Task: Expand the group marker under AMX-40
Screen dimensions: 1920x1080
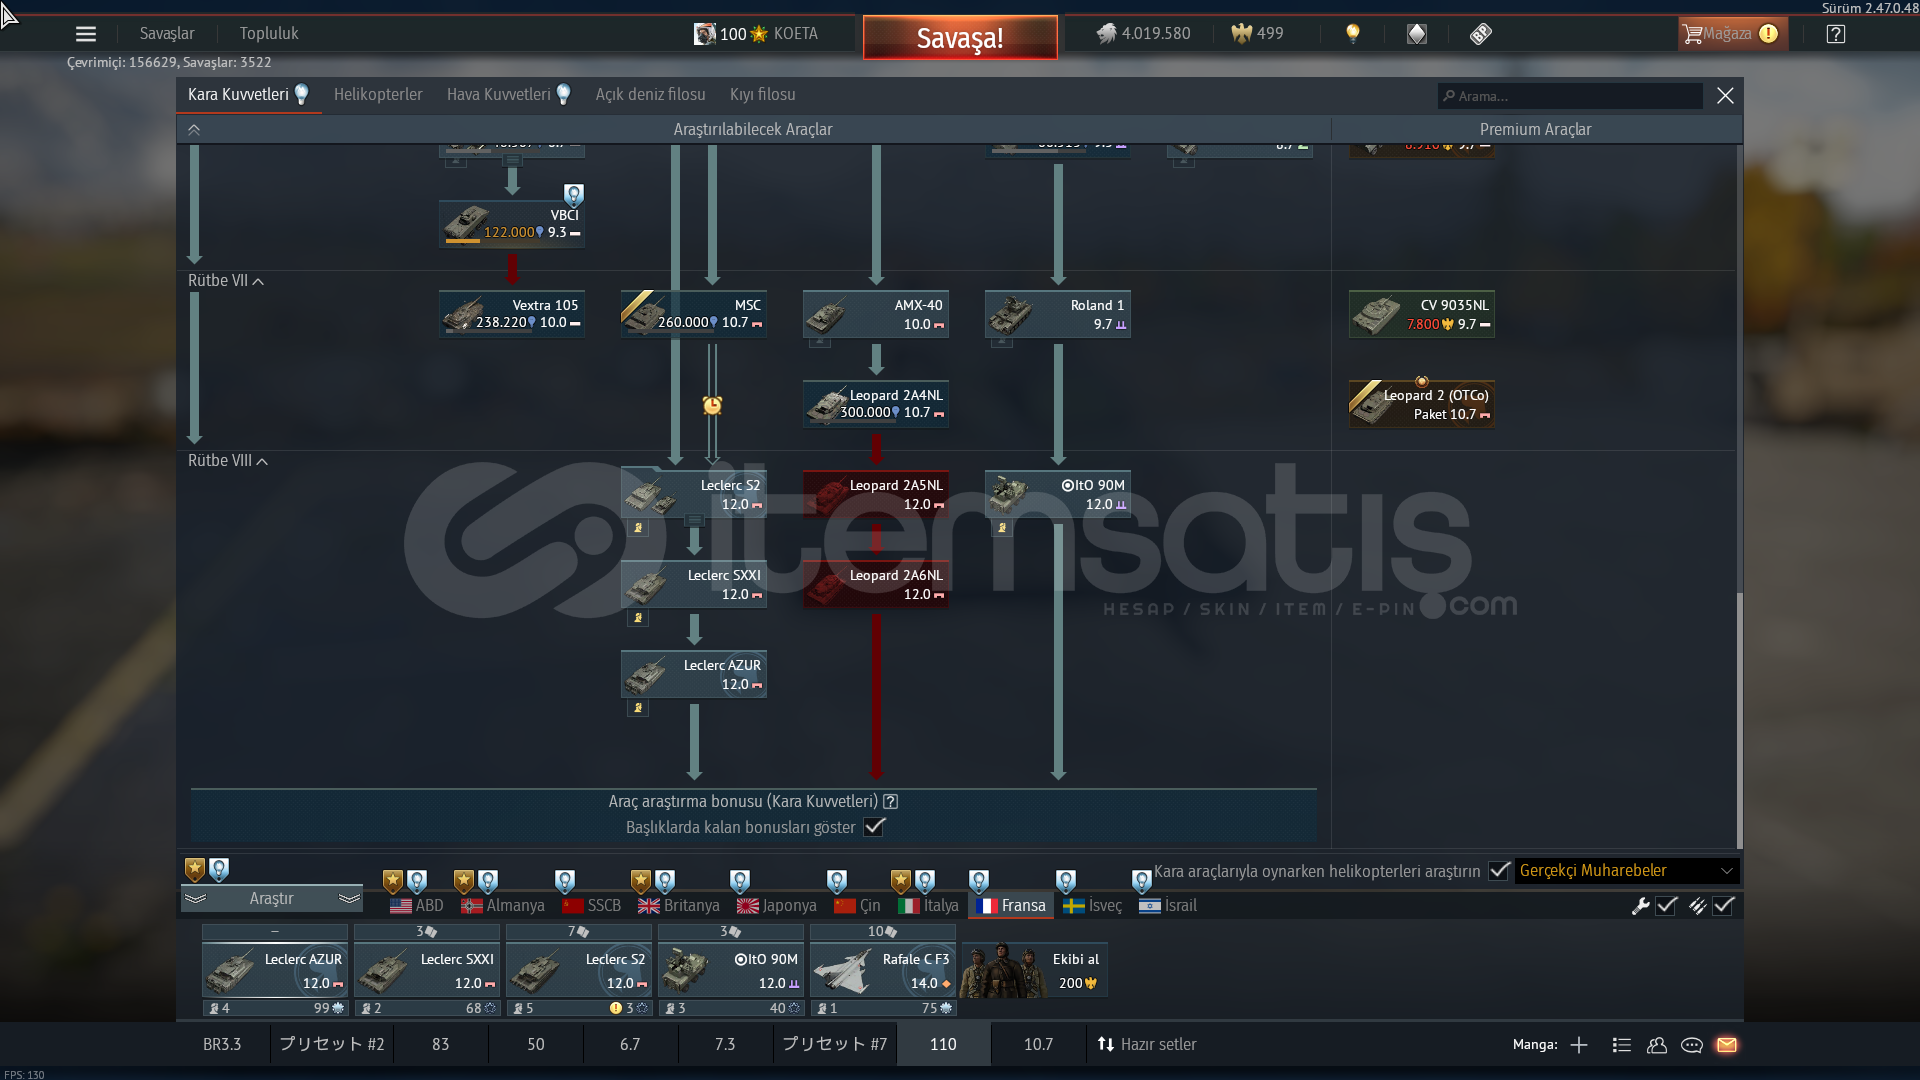Action: [x=820, y=343]
